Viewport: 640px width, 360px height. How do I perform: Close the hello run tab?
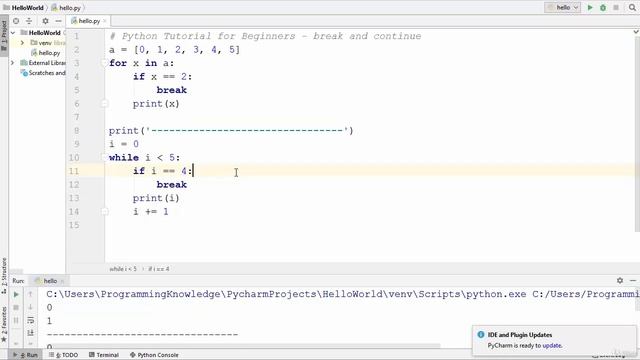[x=62, y=281]
